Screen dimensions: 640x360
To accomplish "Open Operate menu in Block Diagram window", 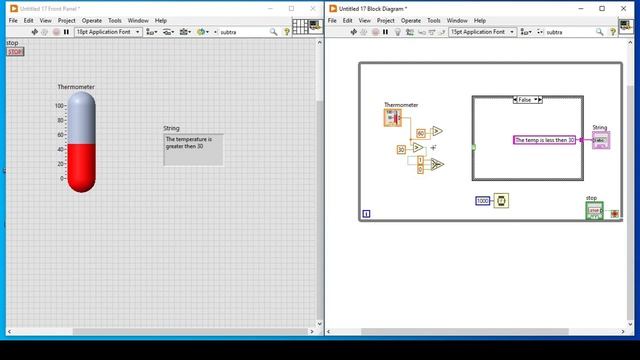I will pyautogui.click(x=411, y=20).
